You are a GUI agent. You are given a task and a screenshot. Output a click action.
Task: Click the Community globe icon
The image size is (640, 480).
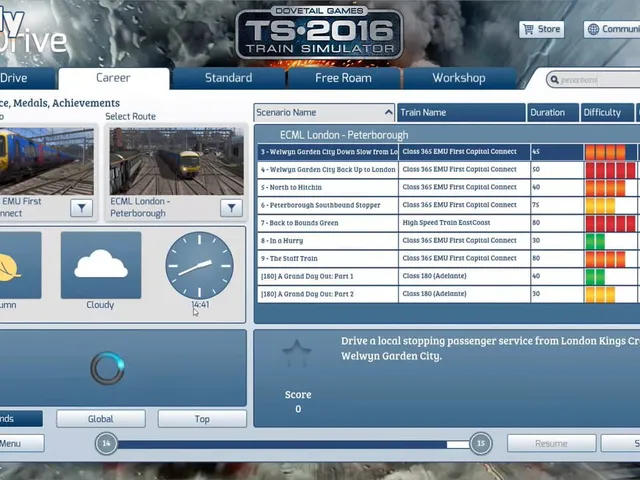(x=593, y=29)
